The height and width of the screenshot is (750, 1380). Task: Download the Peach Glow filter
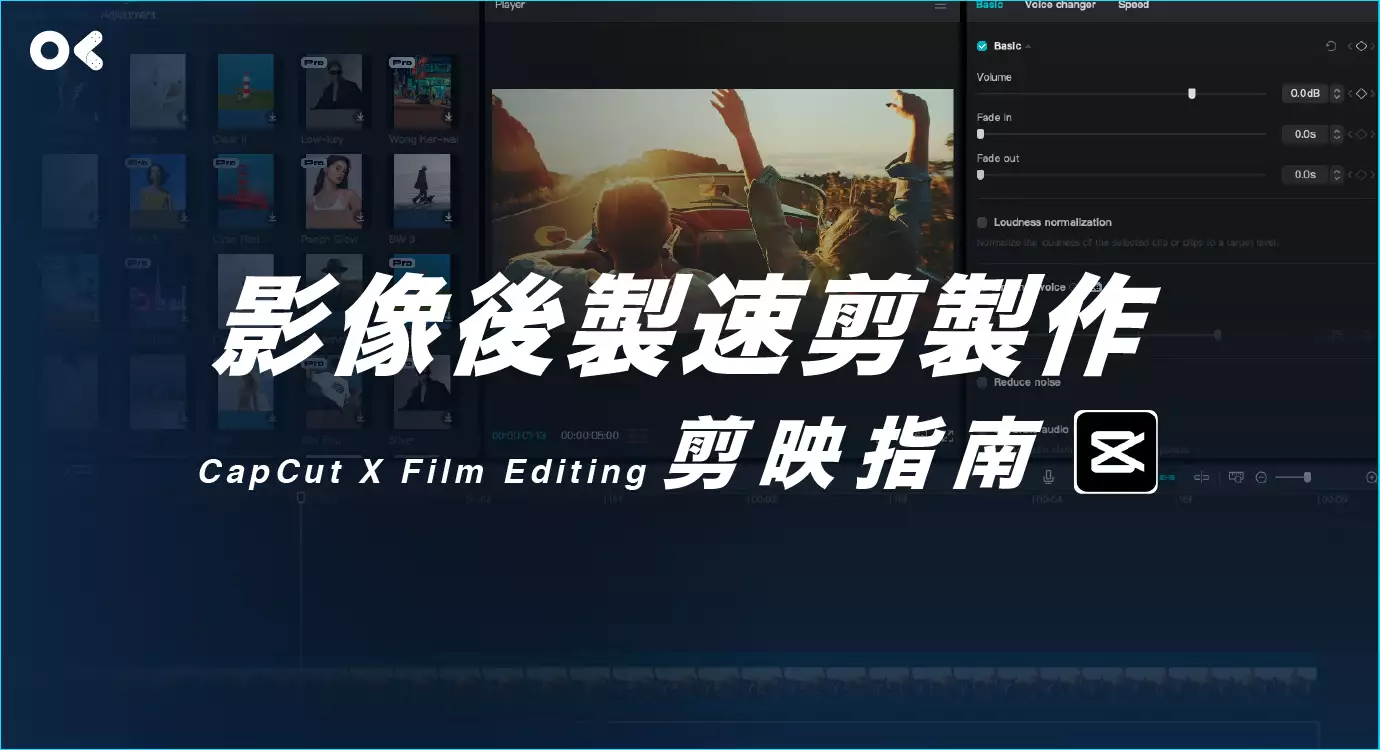pos(359,218)
